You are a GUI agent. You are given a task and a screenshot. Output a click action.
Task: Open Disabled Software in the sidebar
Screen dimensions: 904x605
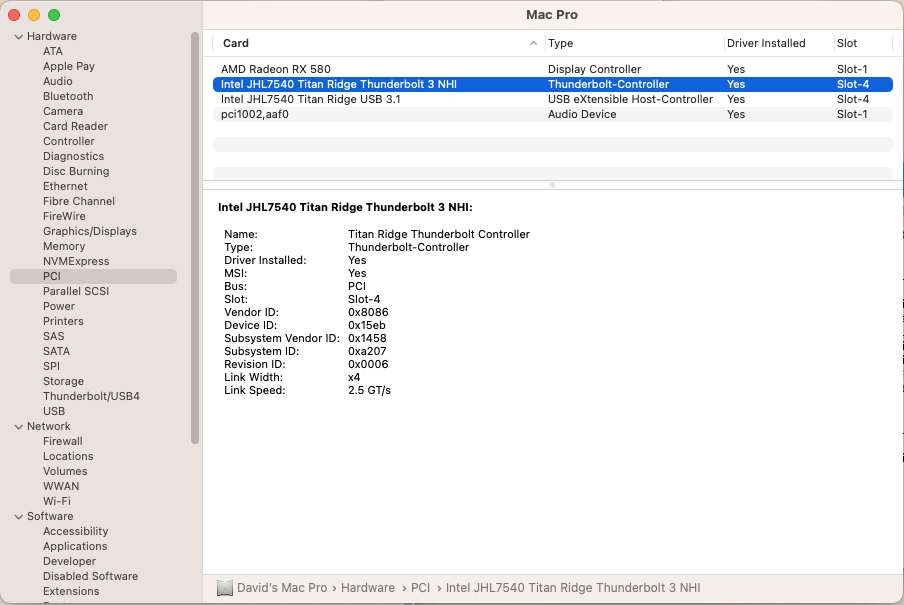(x=91, y=576)
